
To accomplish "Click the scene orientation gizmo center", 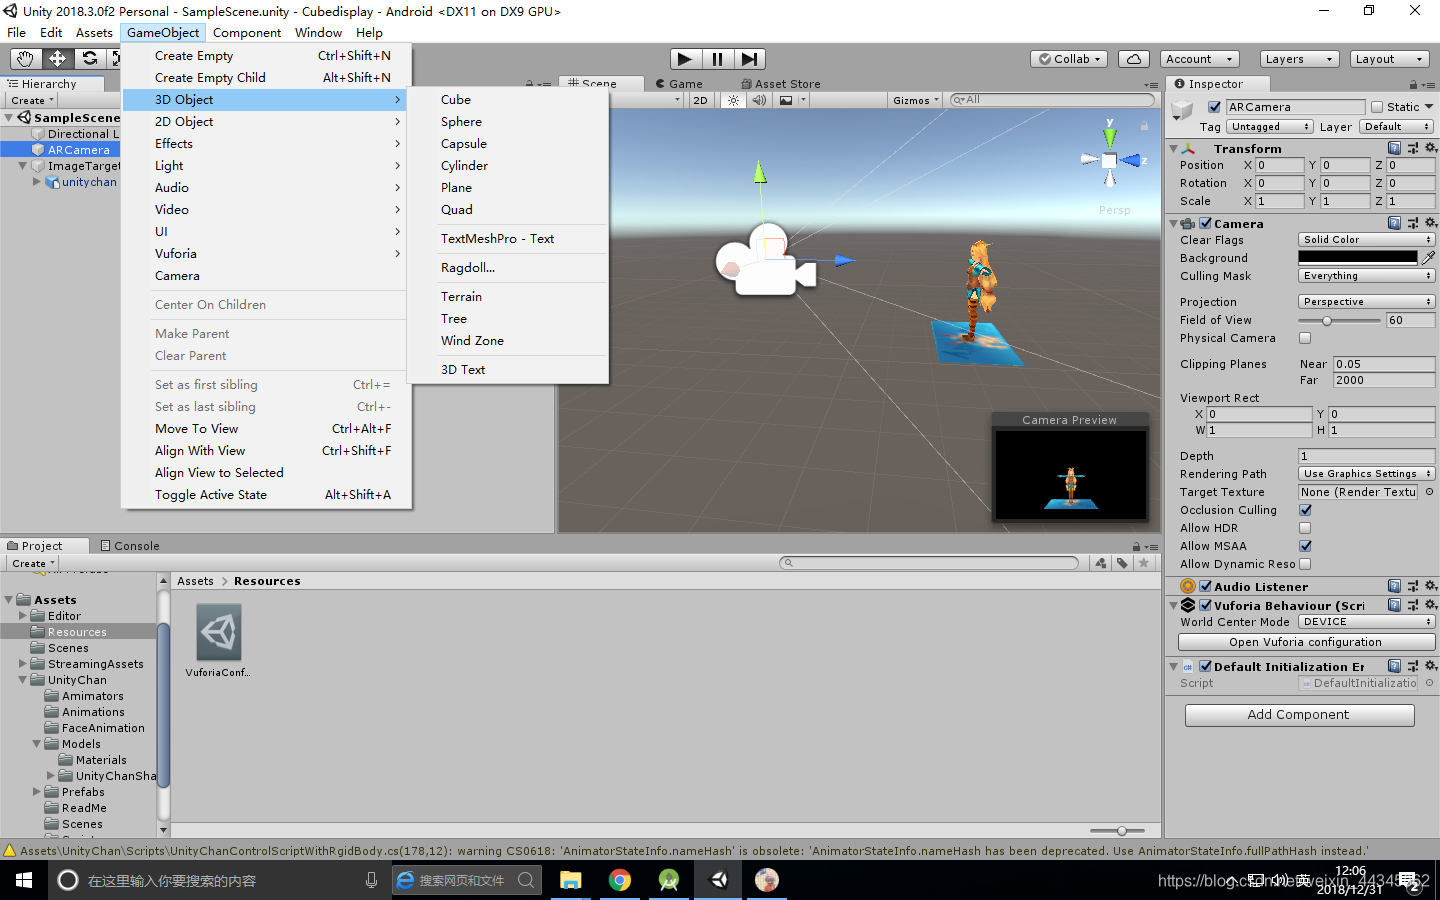I will (1109, 160).
